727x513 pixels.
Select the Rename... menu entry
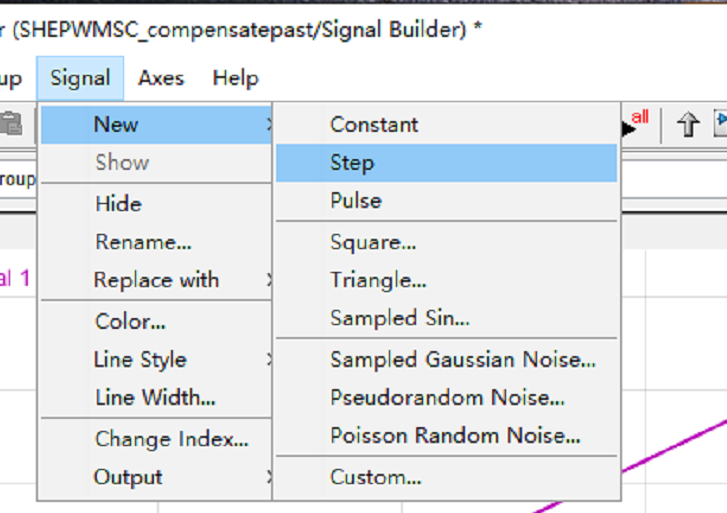pyautogui.click(x=143, y=242)
